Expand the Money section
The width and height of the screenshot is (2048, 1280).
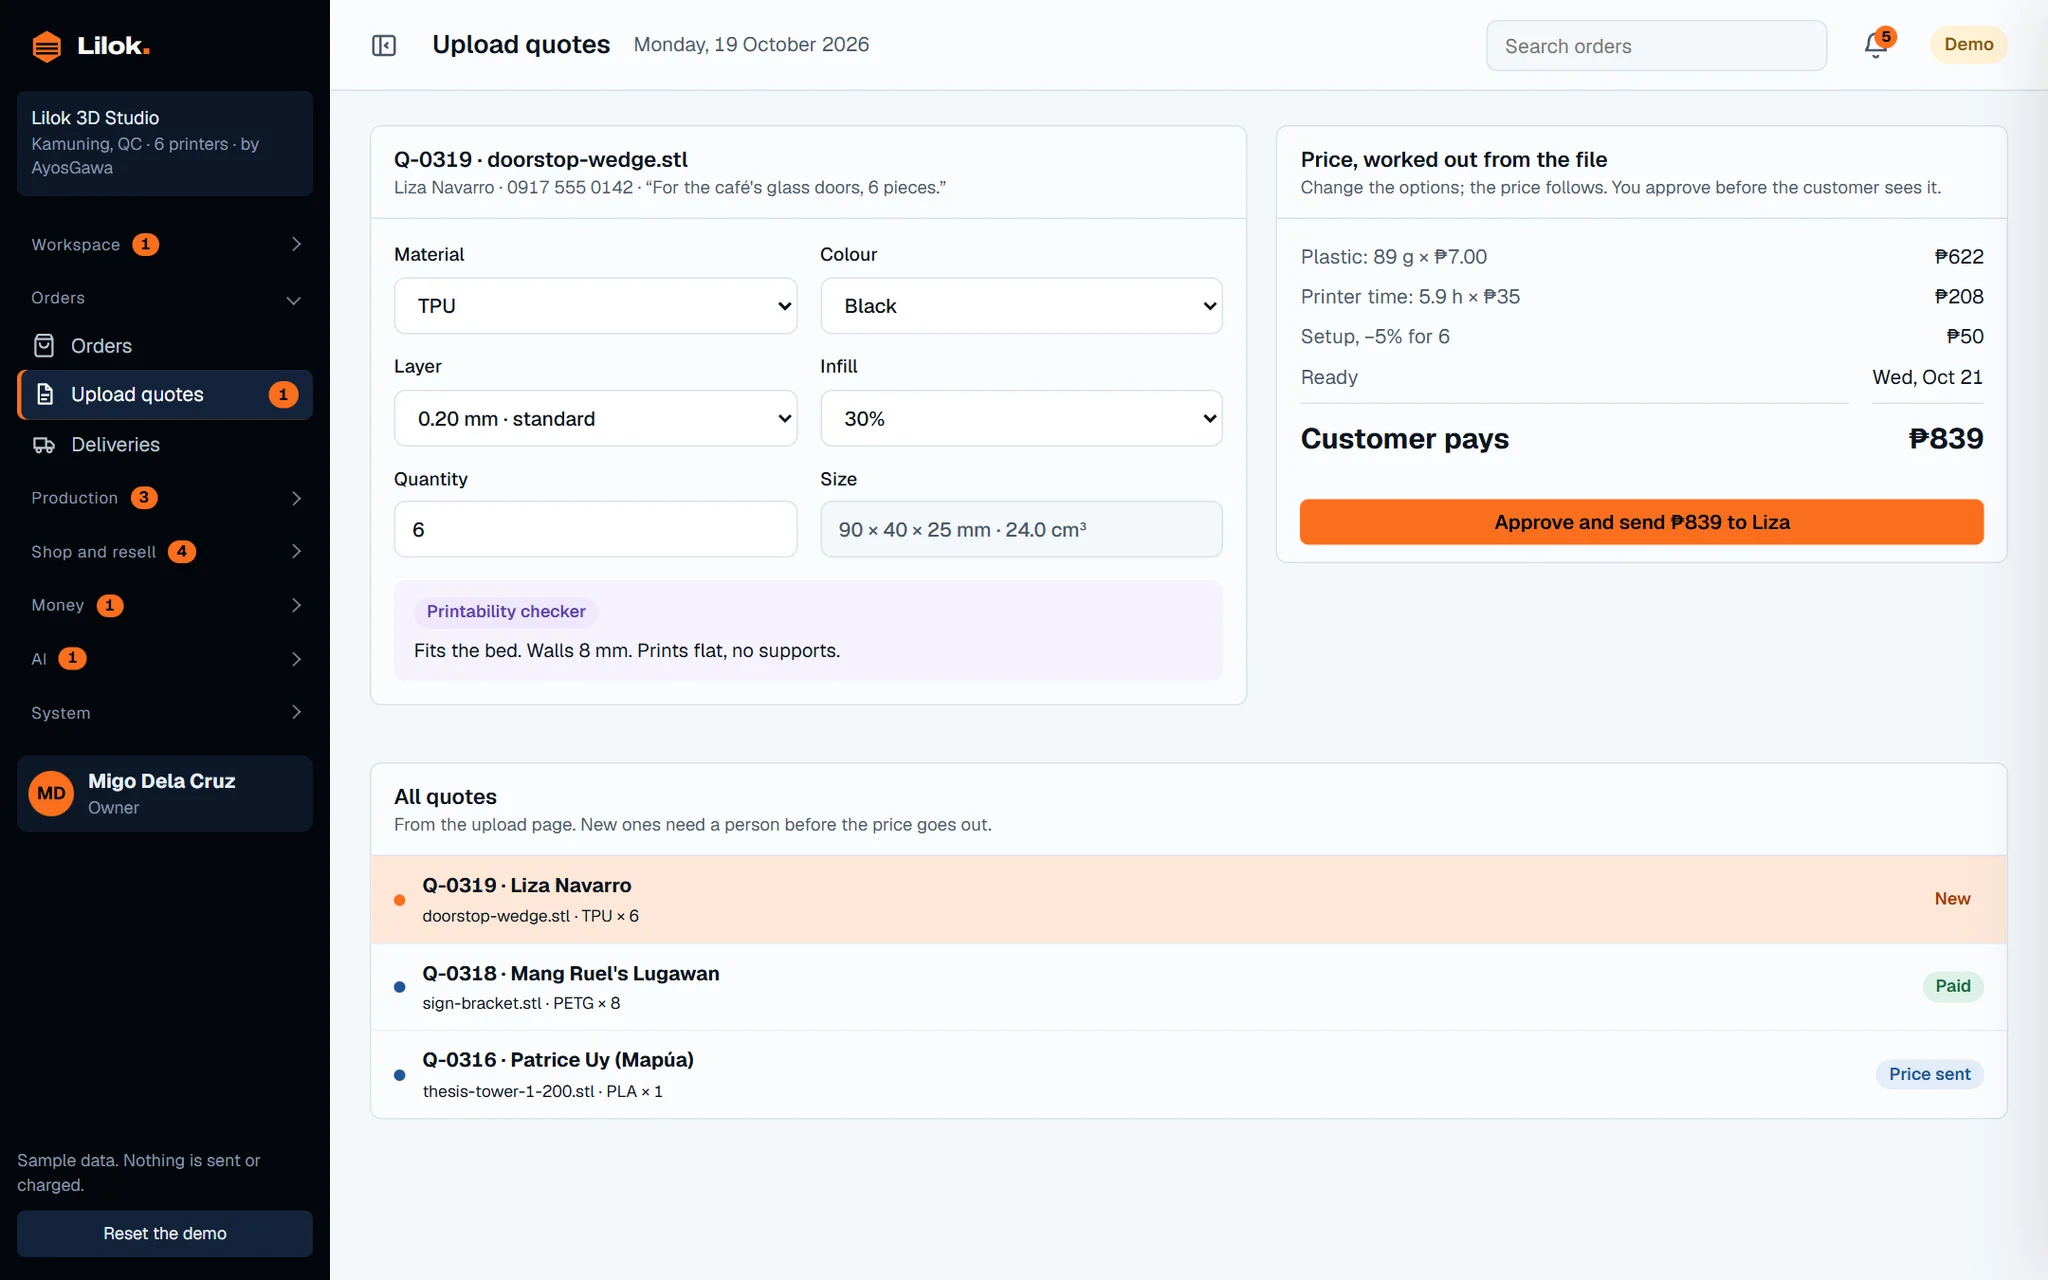coord(165,605)
